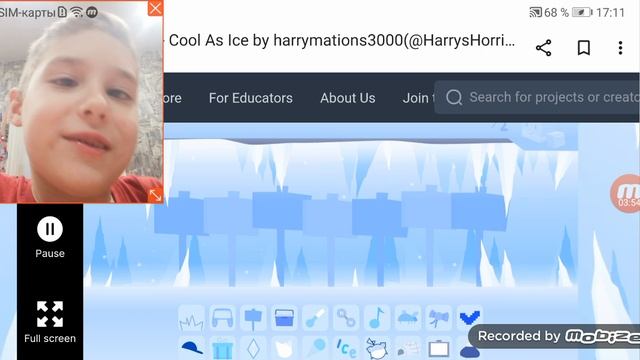Image resolution: width=640 pixels, height=360 pixels.
Task: Select the 'Ice' text icon
Action: point(346,348)
